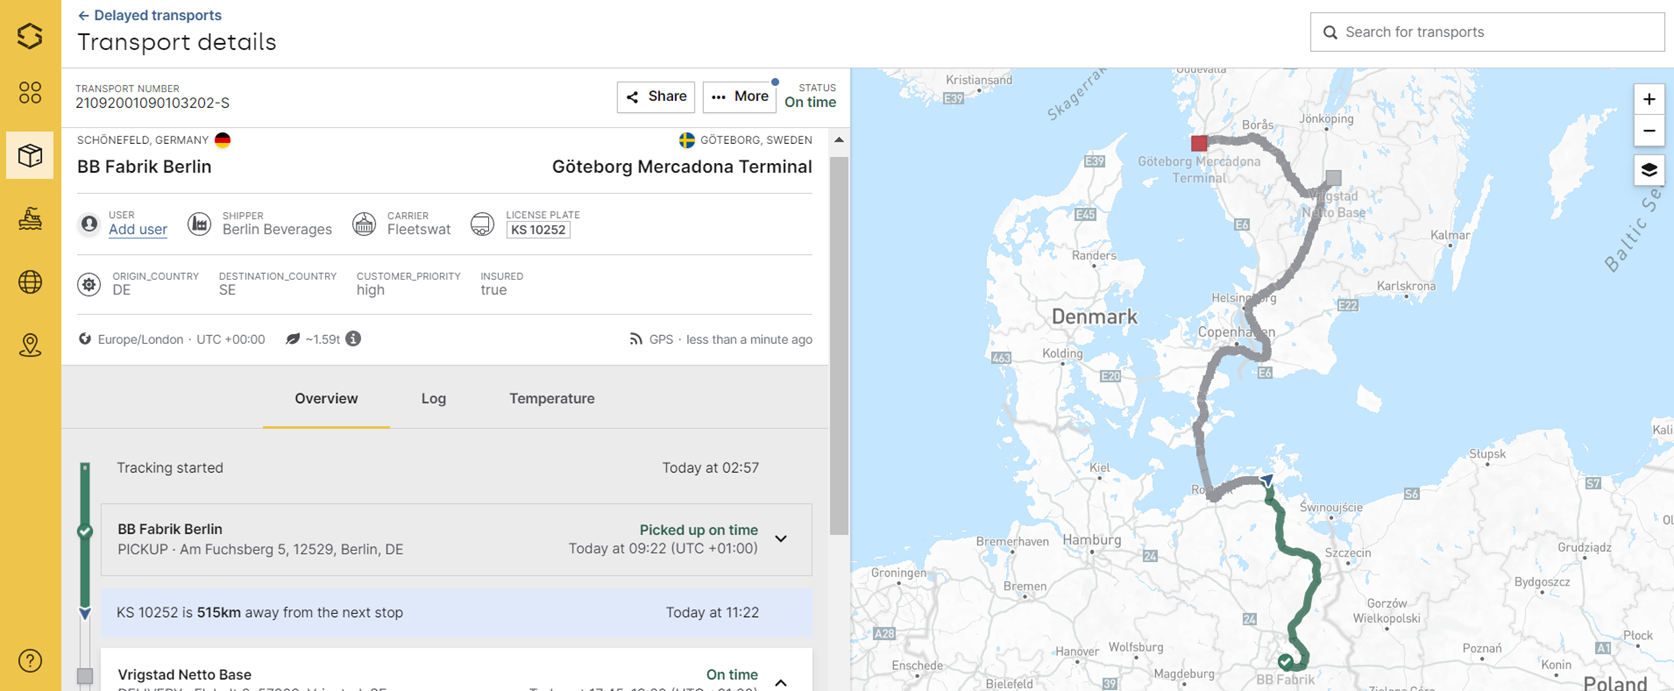Click the details panel scrollbar thumb

tap(839, 345)
